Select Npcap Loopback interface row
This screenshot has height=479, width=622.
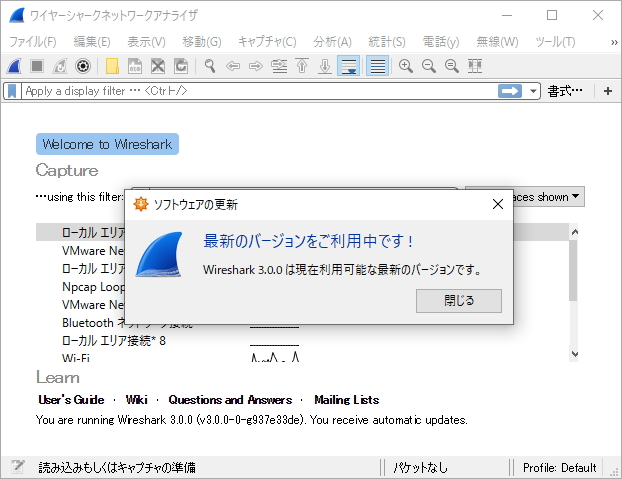pos(93,287)
